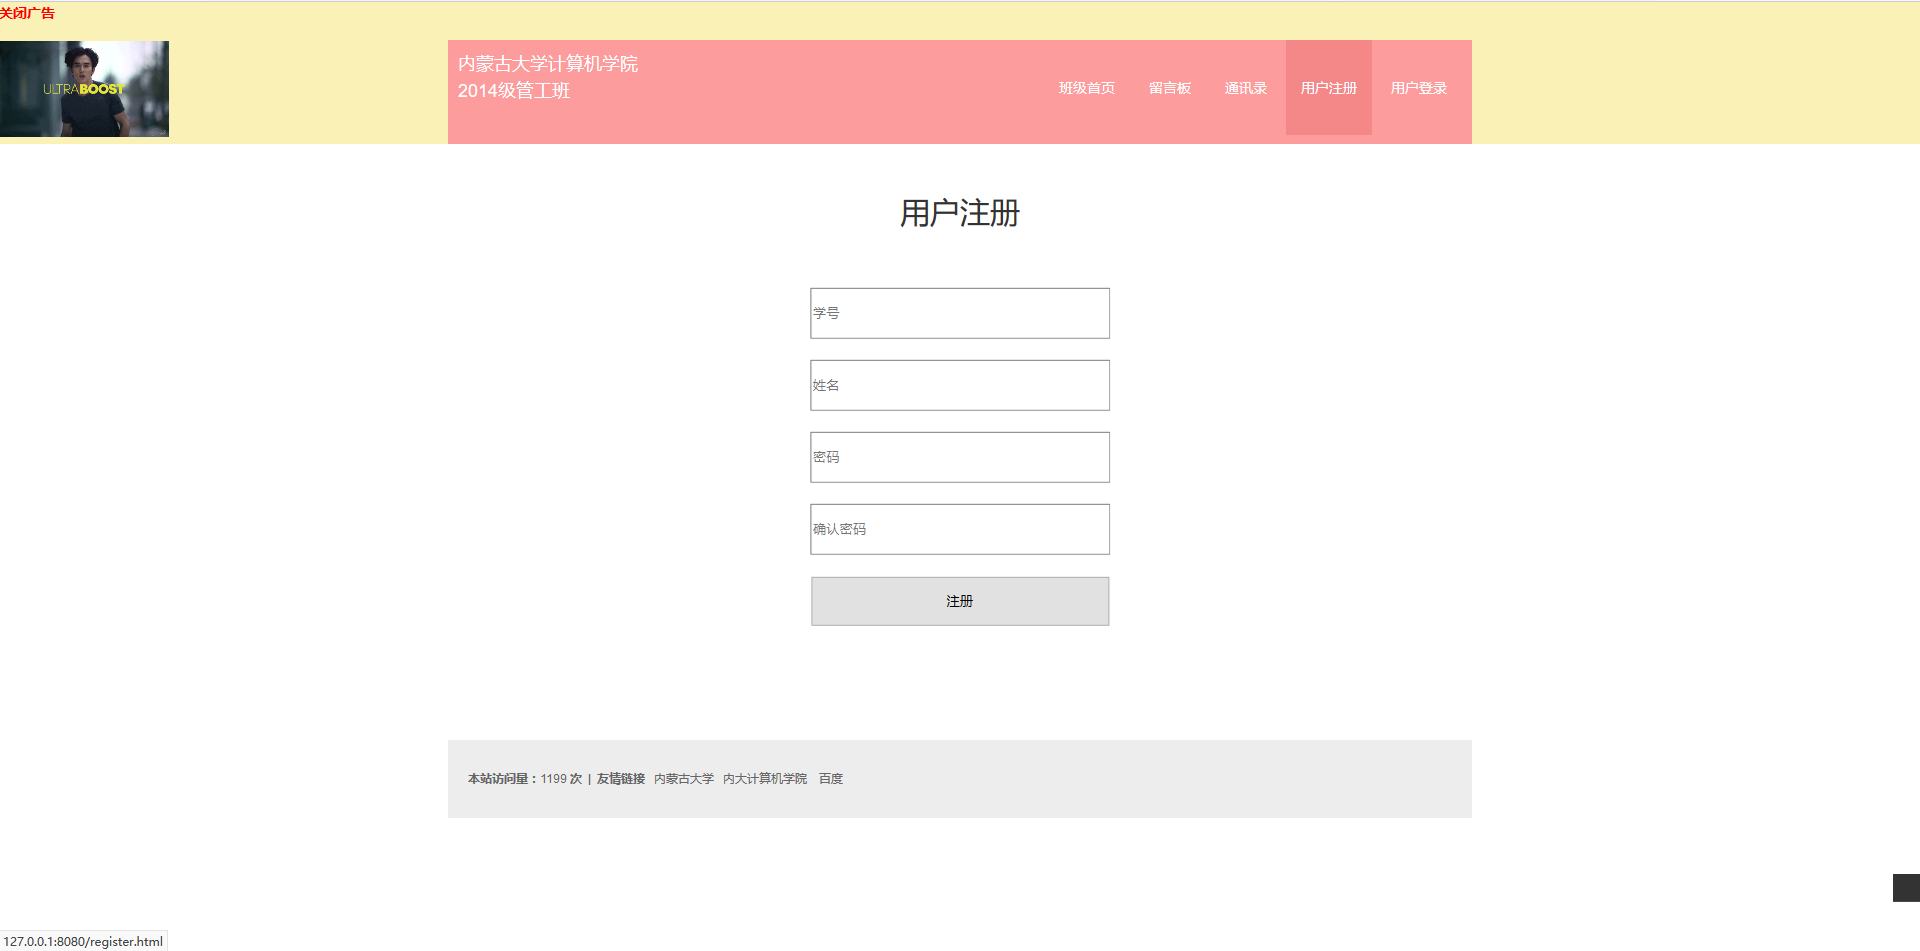
Task: Open the 班级首页 nav item
Action: pos(1087,88)
